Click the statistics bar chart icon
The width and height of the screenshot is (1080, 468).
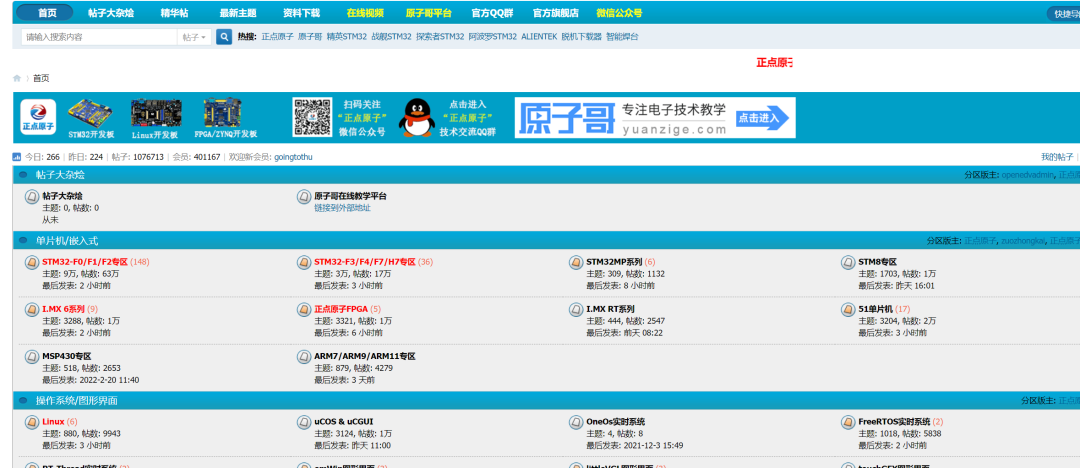(x=17, y=157)
